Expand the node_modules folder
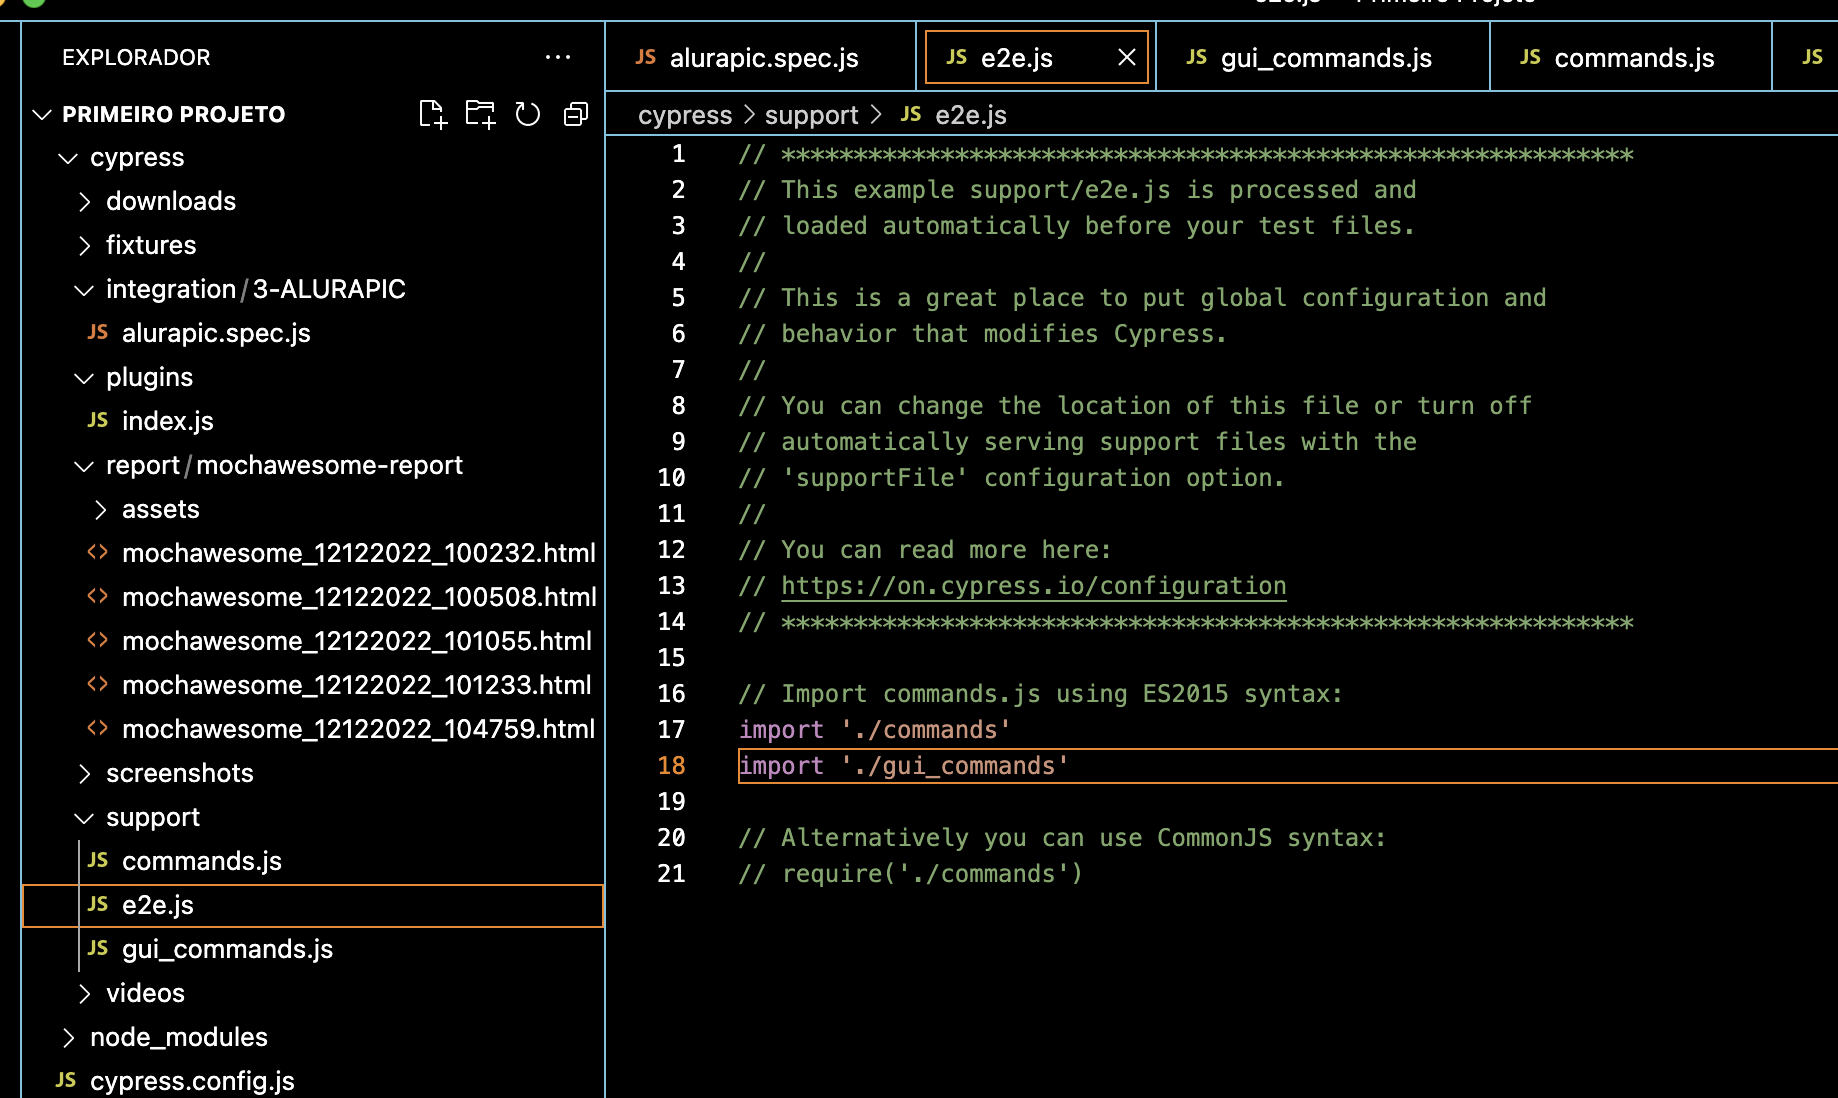The image size is (1838, 1098). pyautogui.click(x=178, y=1037)
